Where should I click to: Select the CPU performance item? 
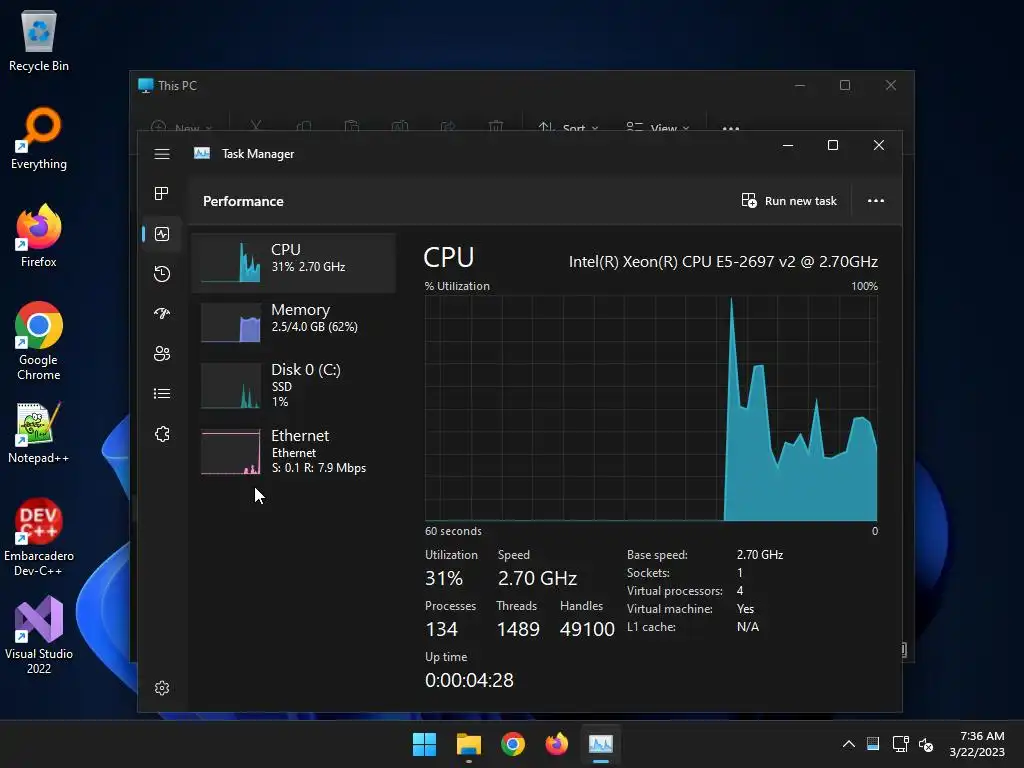(294, 263)
